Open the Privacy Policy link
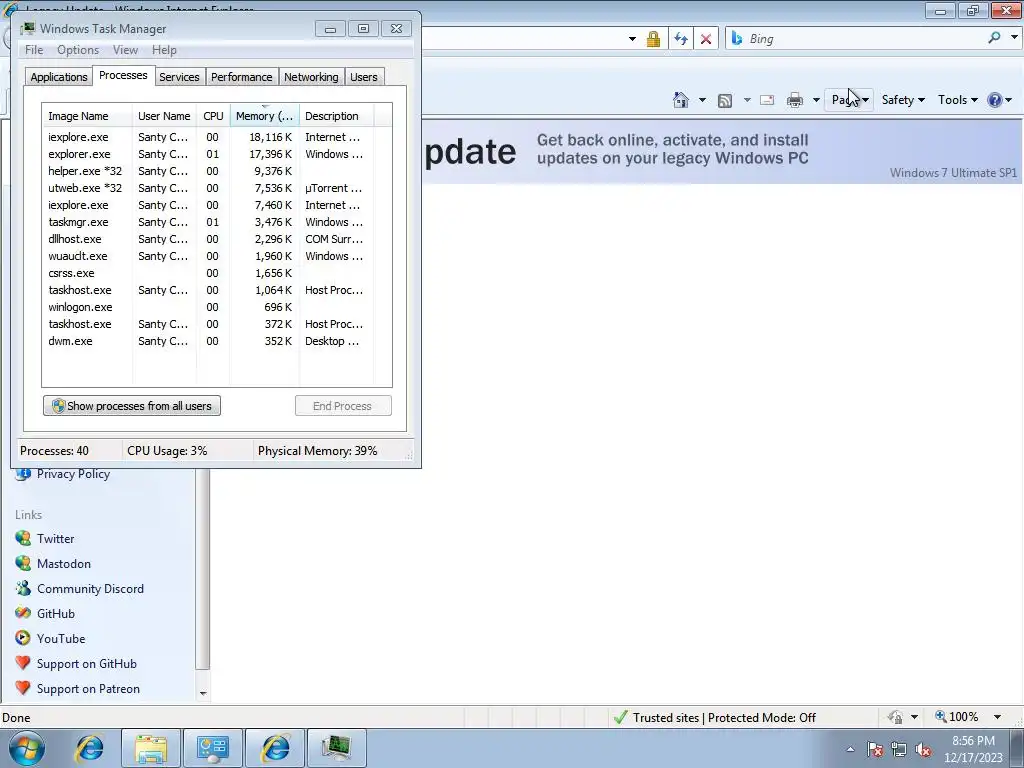This screenshot has width=1024, height=768. [x=73, y=473]
